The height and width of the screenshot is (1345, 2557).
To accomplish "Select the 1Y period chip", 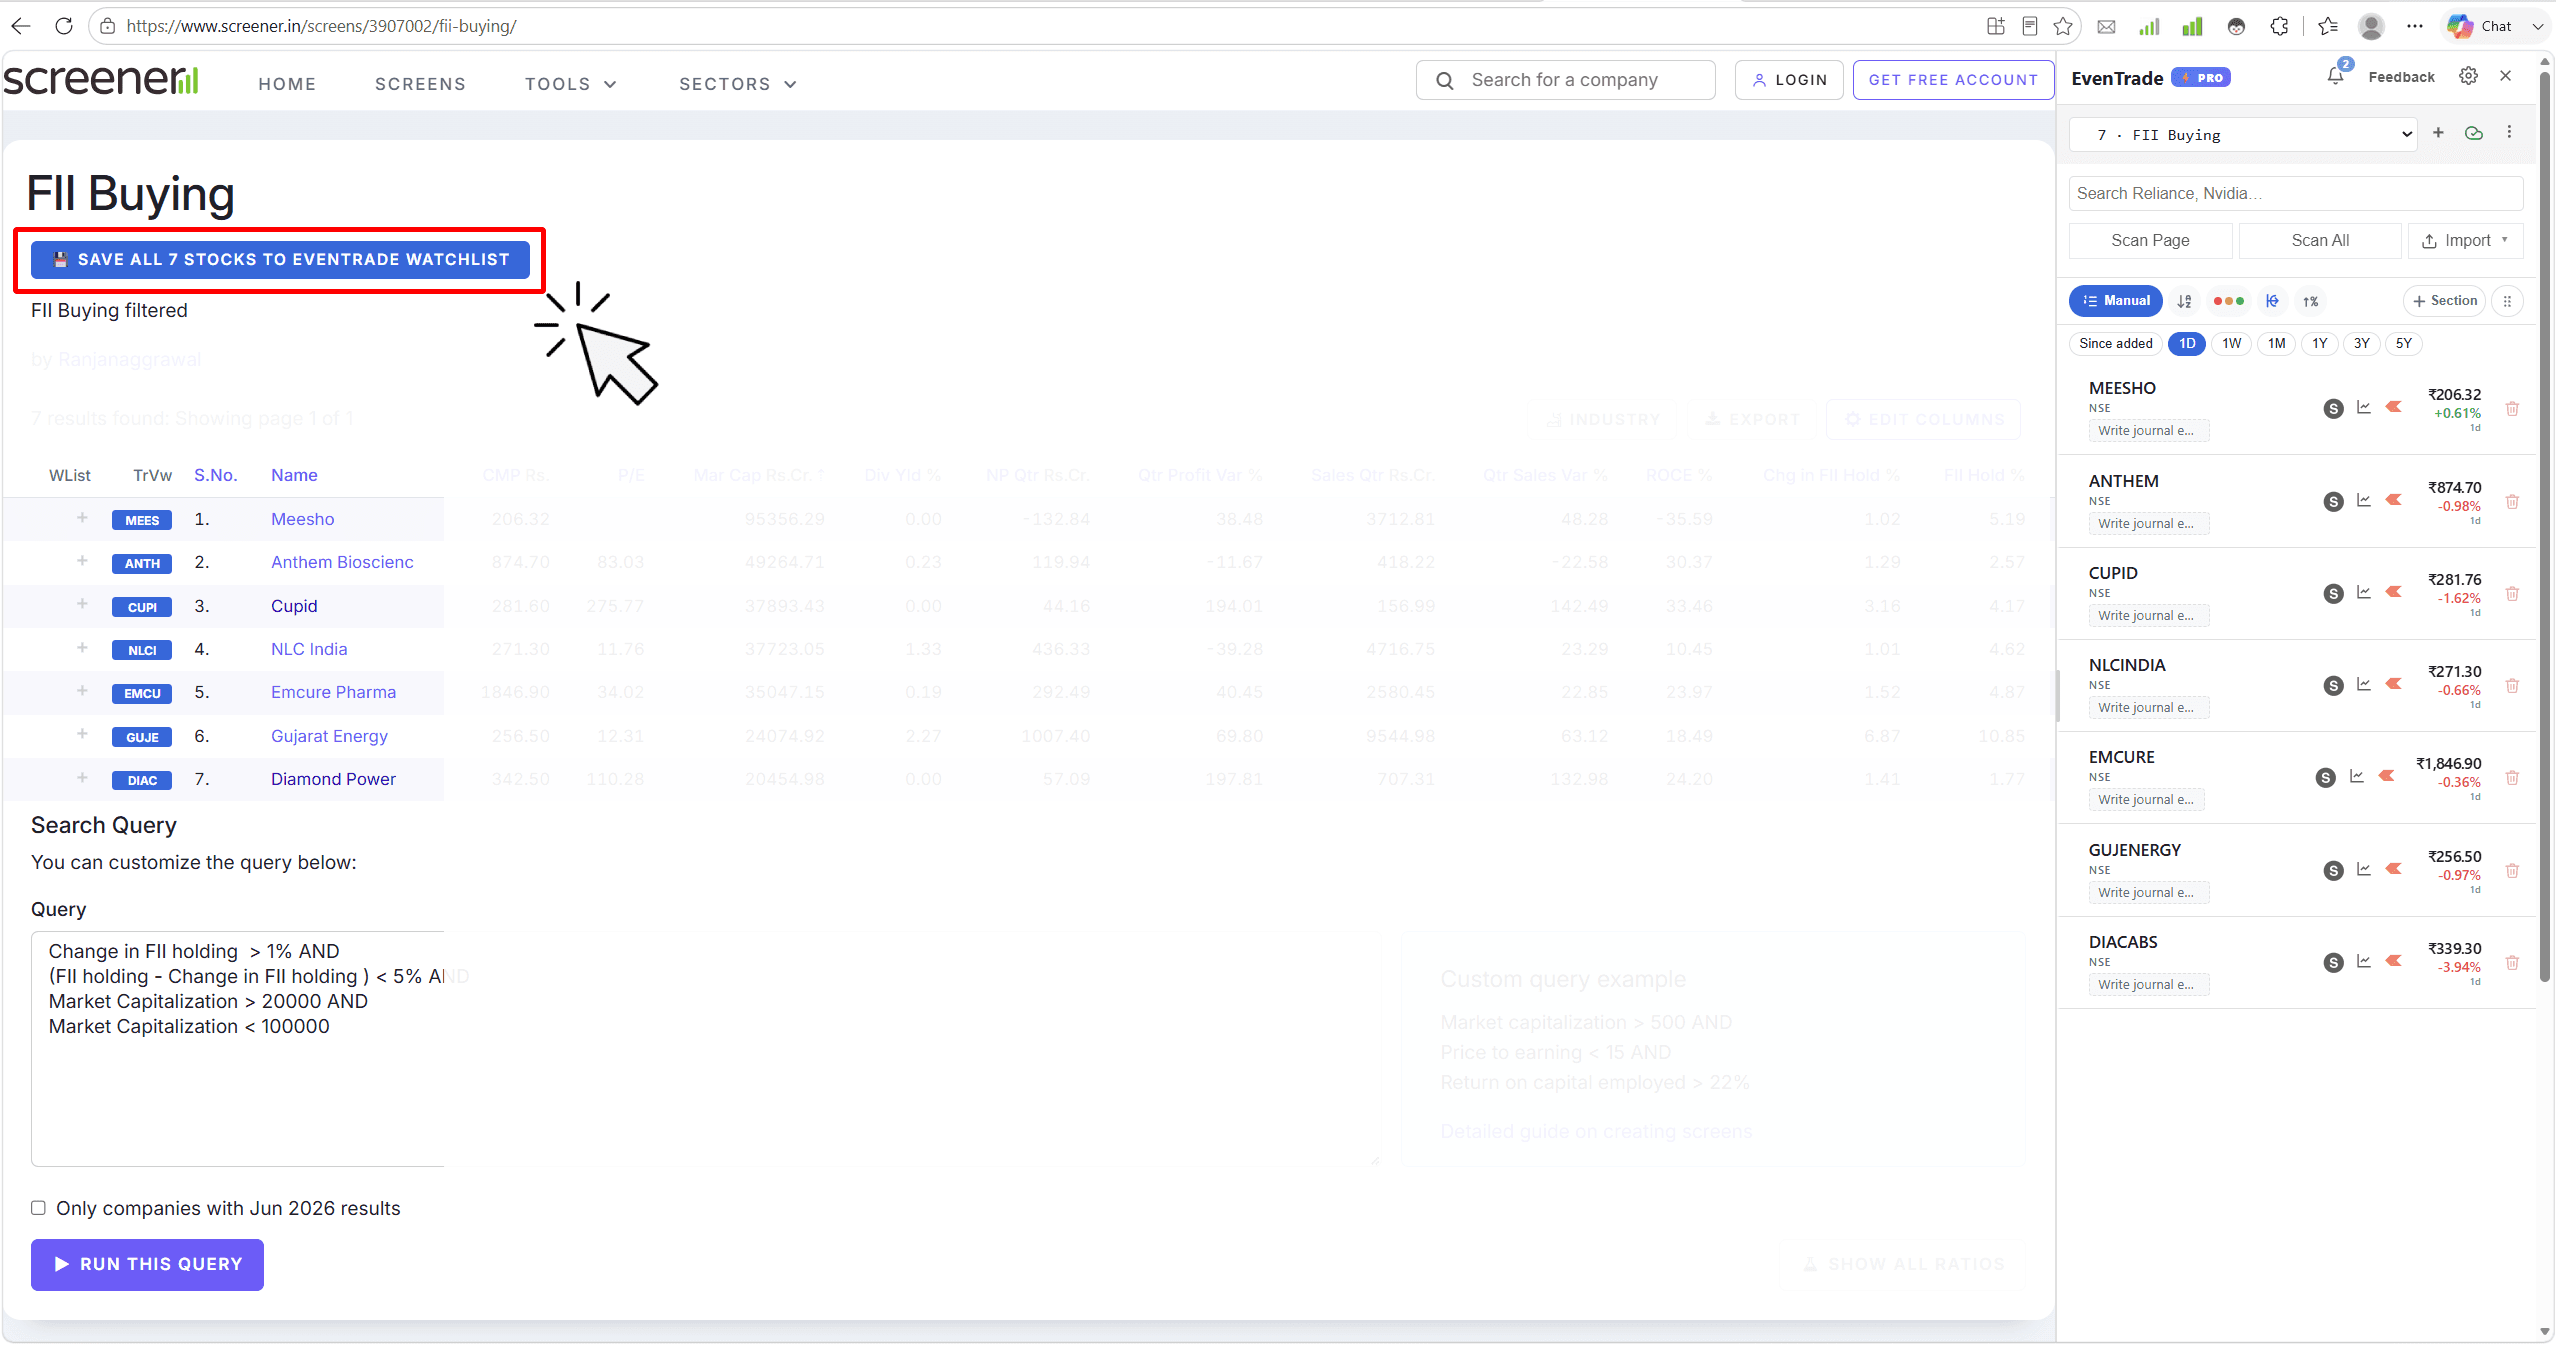I will 2320,344.
